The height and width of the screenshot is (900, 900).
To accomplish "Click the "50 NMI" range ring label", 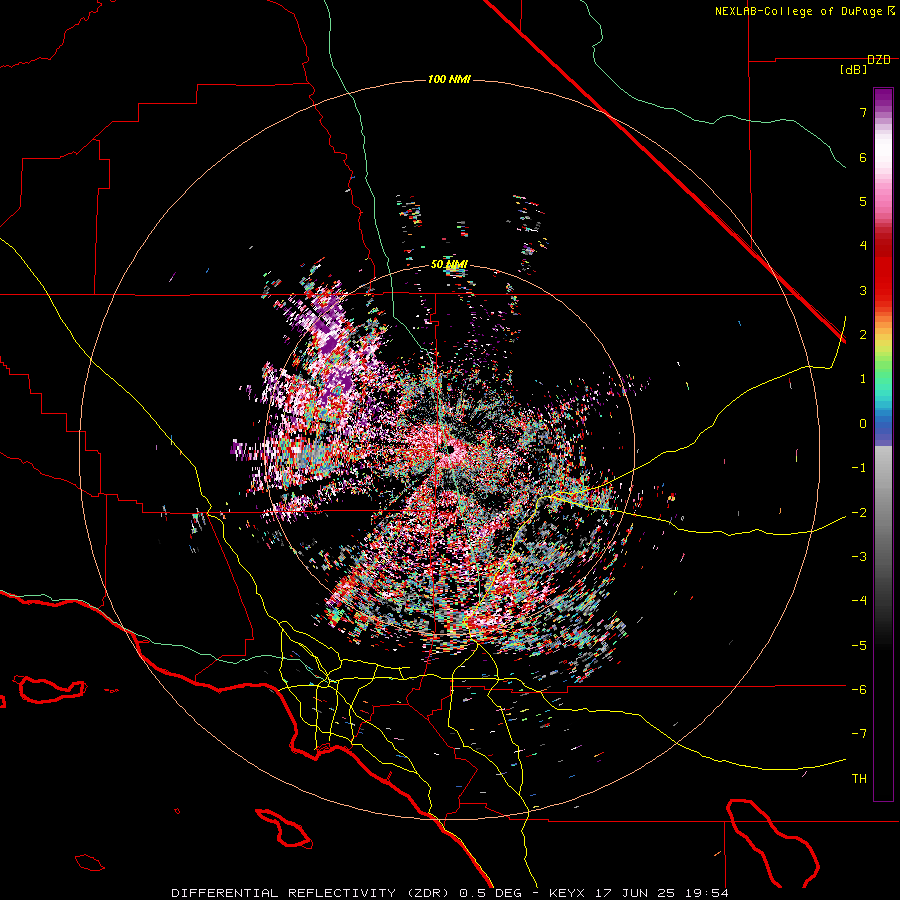I will (x=449, y=265).
